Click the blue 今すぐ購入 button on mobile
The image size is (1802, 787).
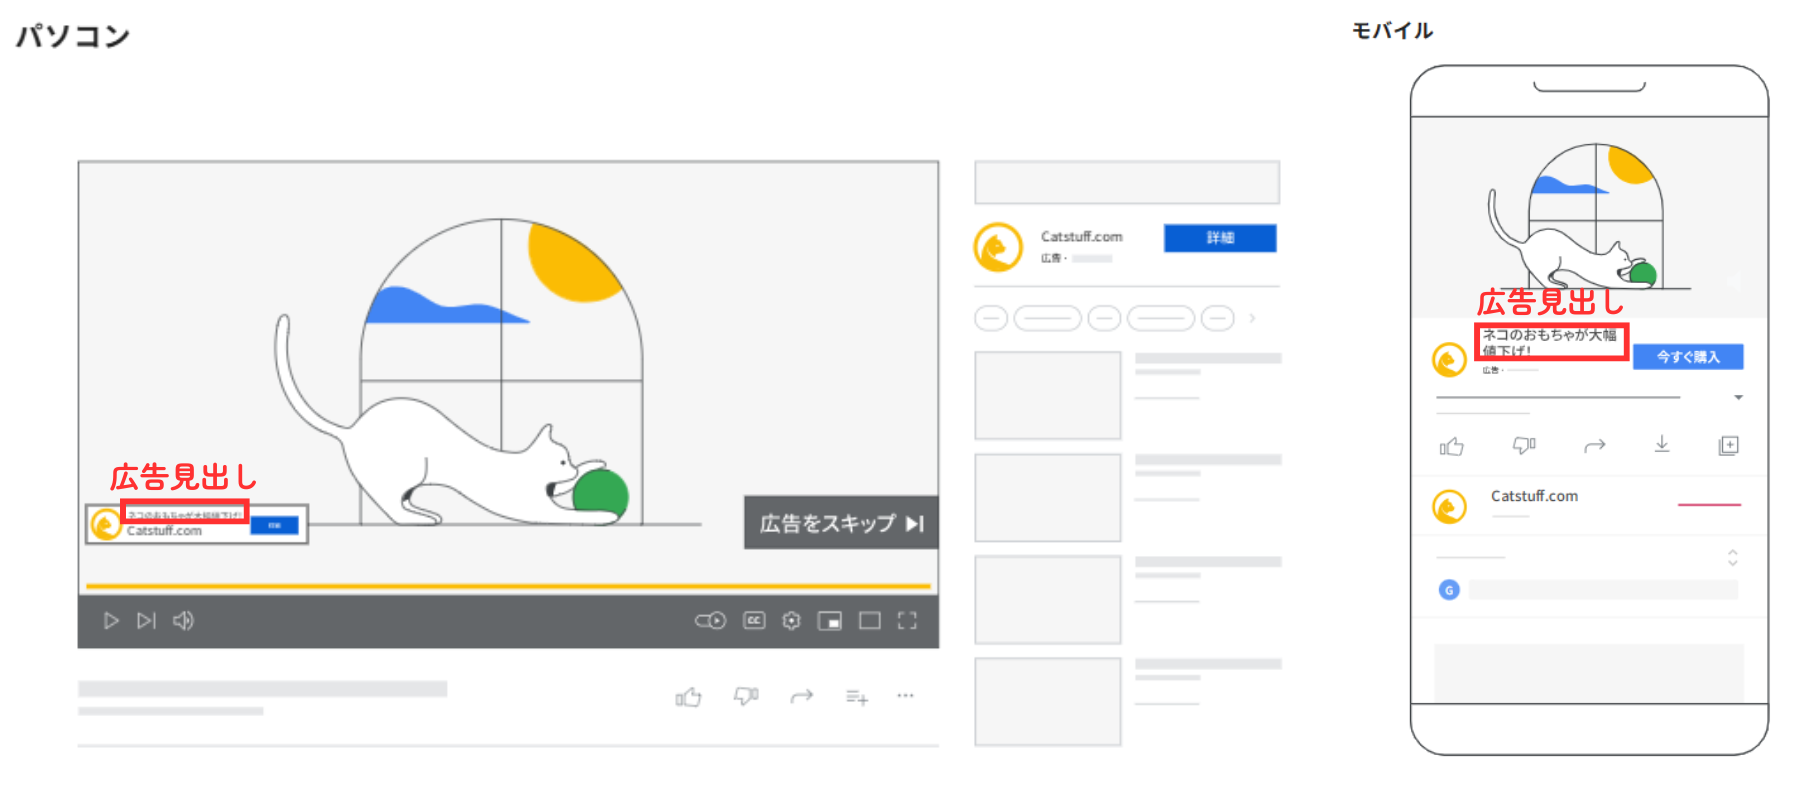pyautogui.click(x=1688, y=357)
